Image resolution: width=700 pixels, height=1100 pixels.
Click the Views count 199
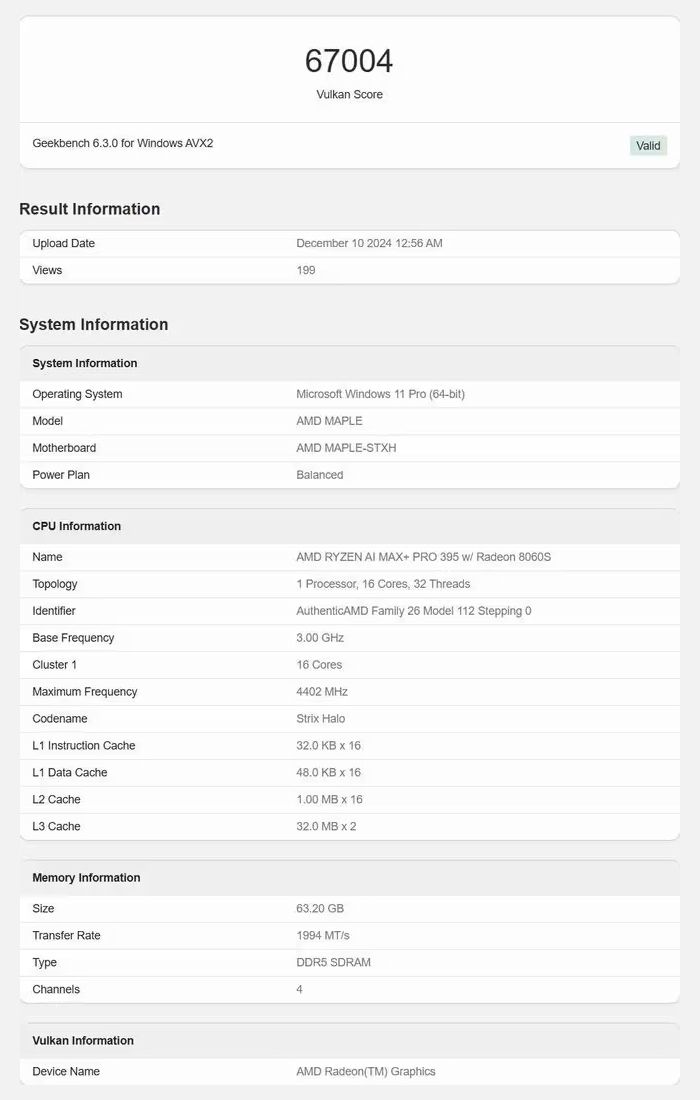pos(306,270)
